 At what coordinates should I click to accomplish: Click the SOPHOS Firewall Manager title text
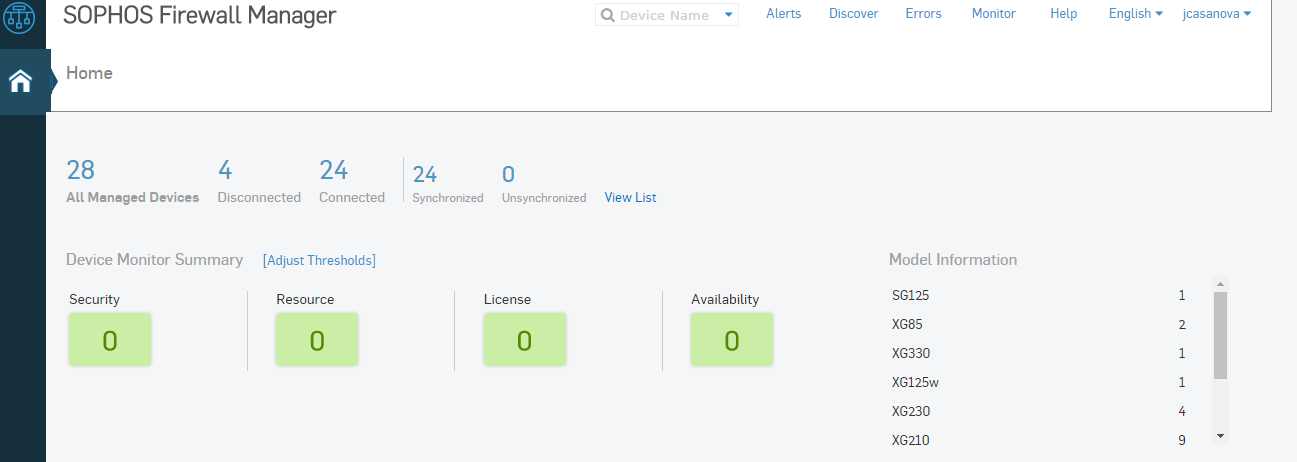pyautogui.click(x=200, y=15)
